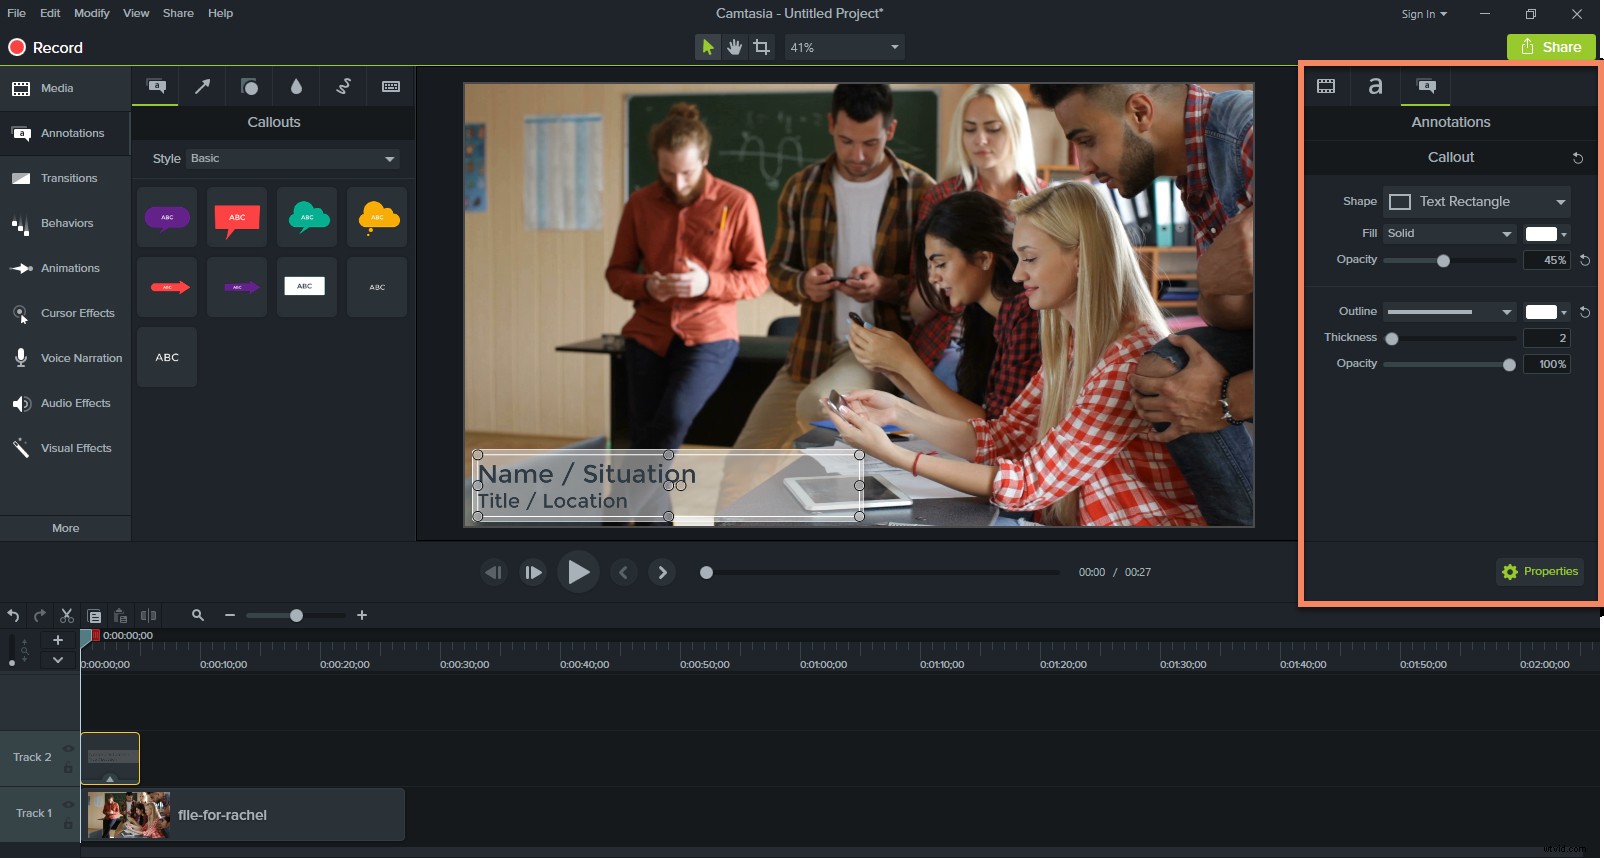Open the text properties 'a' tab
Screen dimensions: 1604x858
click(x=1375, y=86)
